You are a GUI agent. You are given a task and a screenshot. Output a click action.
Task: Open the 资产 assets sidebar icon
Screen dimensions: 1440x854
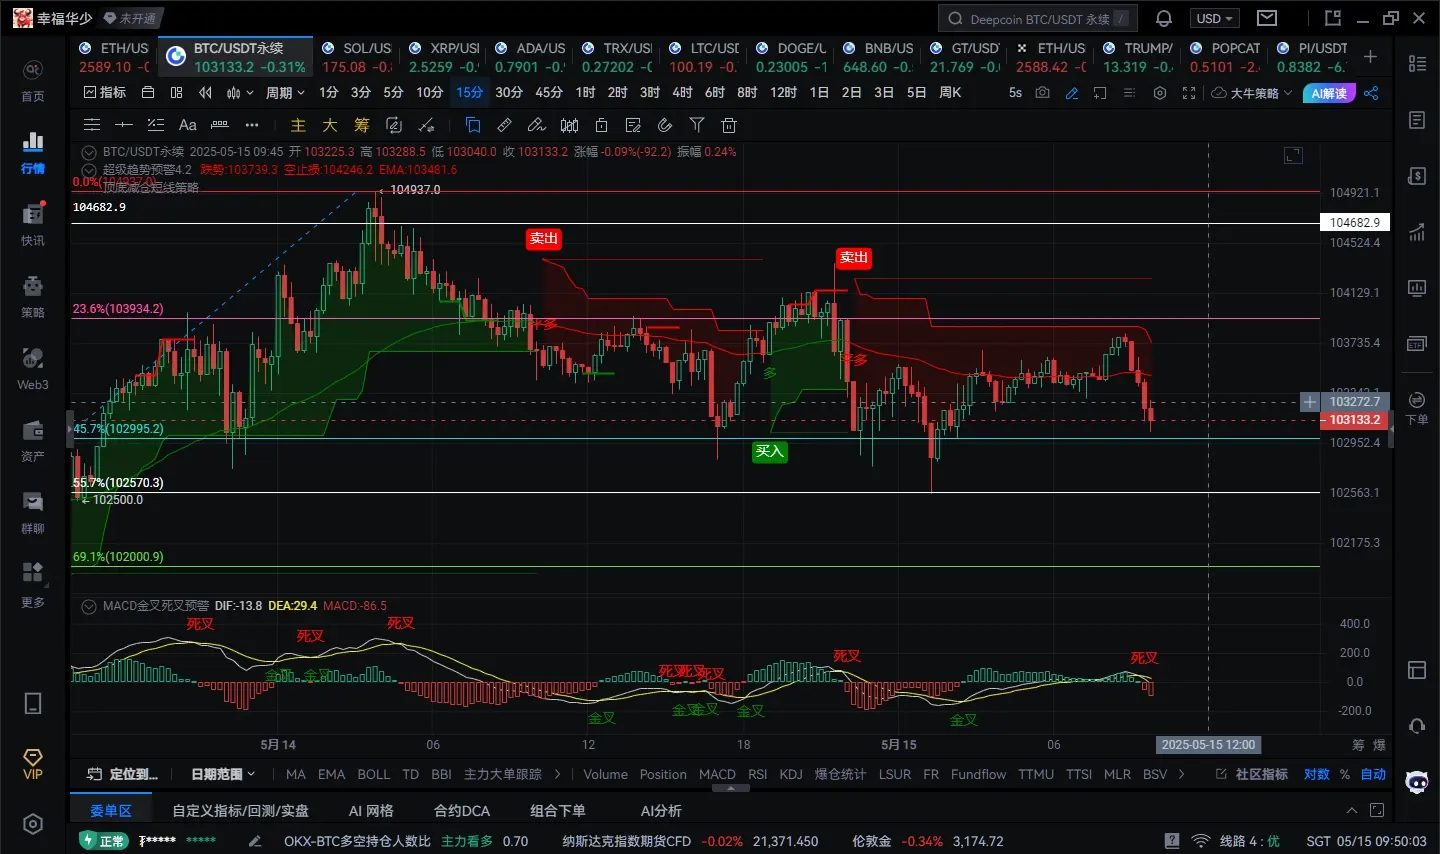(33, 440)
